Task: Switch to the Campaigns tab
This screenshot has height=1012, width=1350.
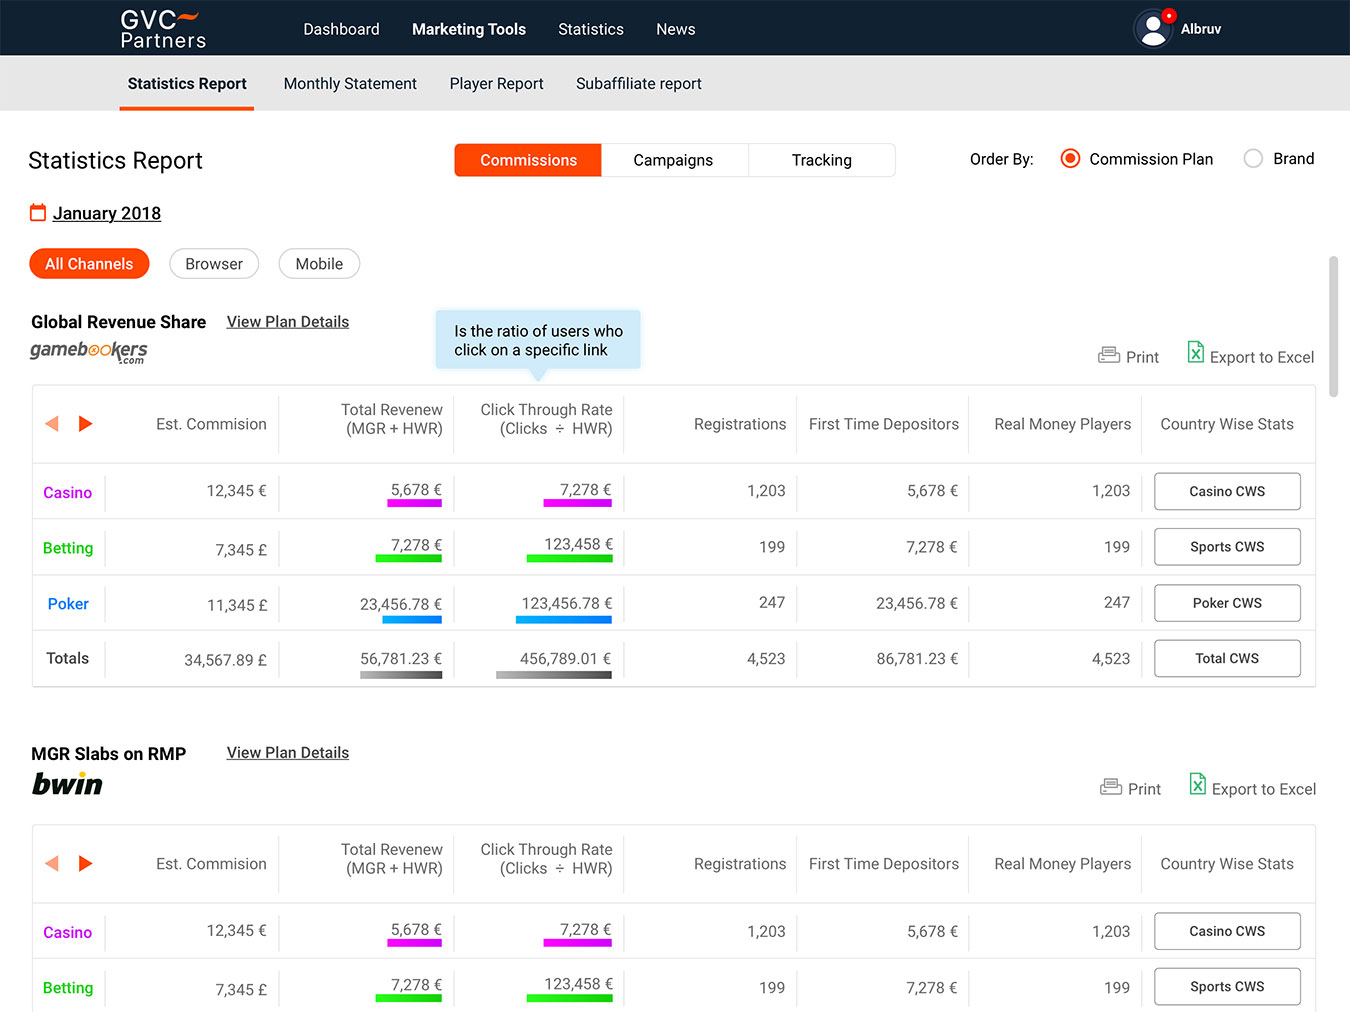Action: [673, 160]
